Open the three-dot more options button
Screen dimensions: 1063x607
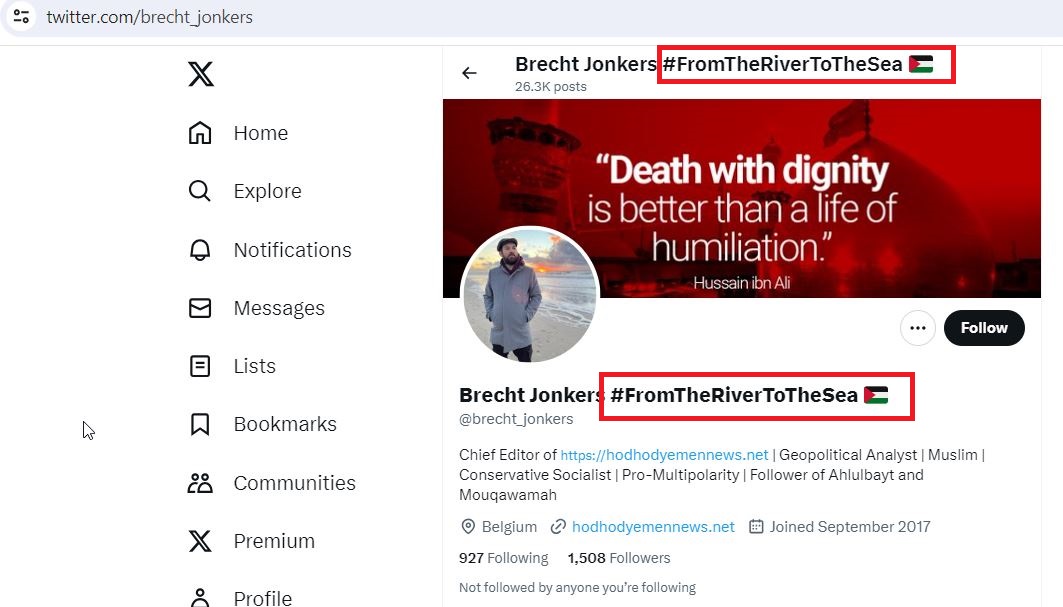(x=918, y=328)
